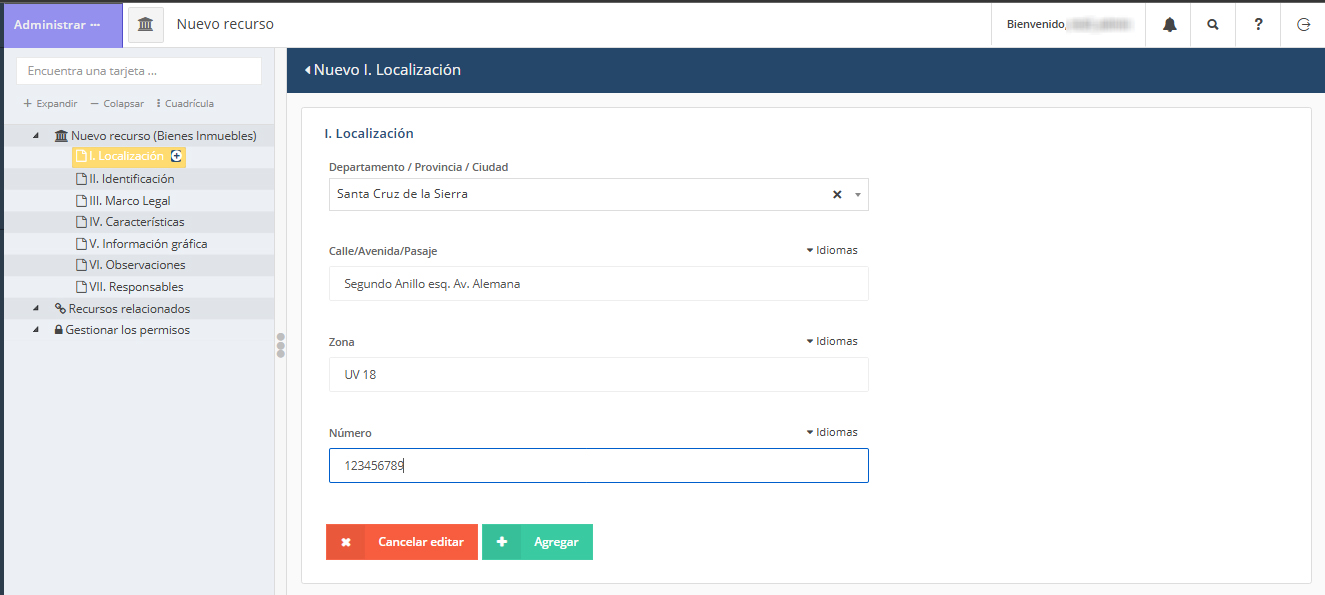Select II. Identificación in the card tree
The height and width of the screenshot is (595, 1325).
(131, 179)
